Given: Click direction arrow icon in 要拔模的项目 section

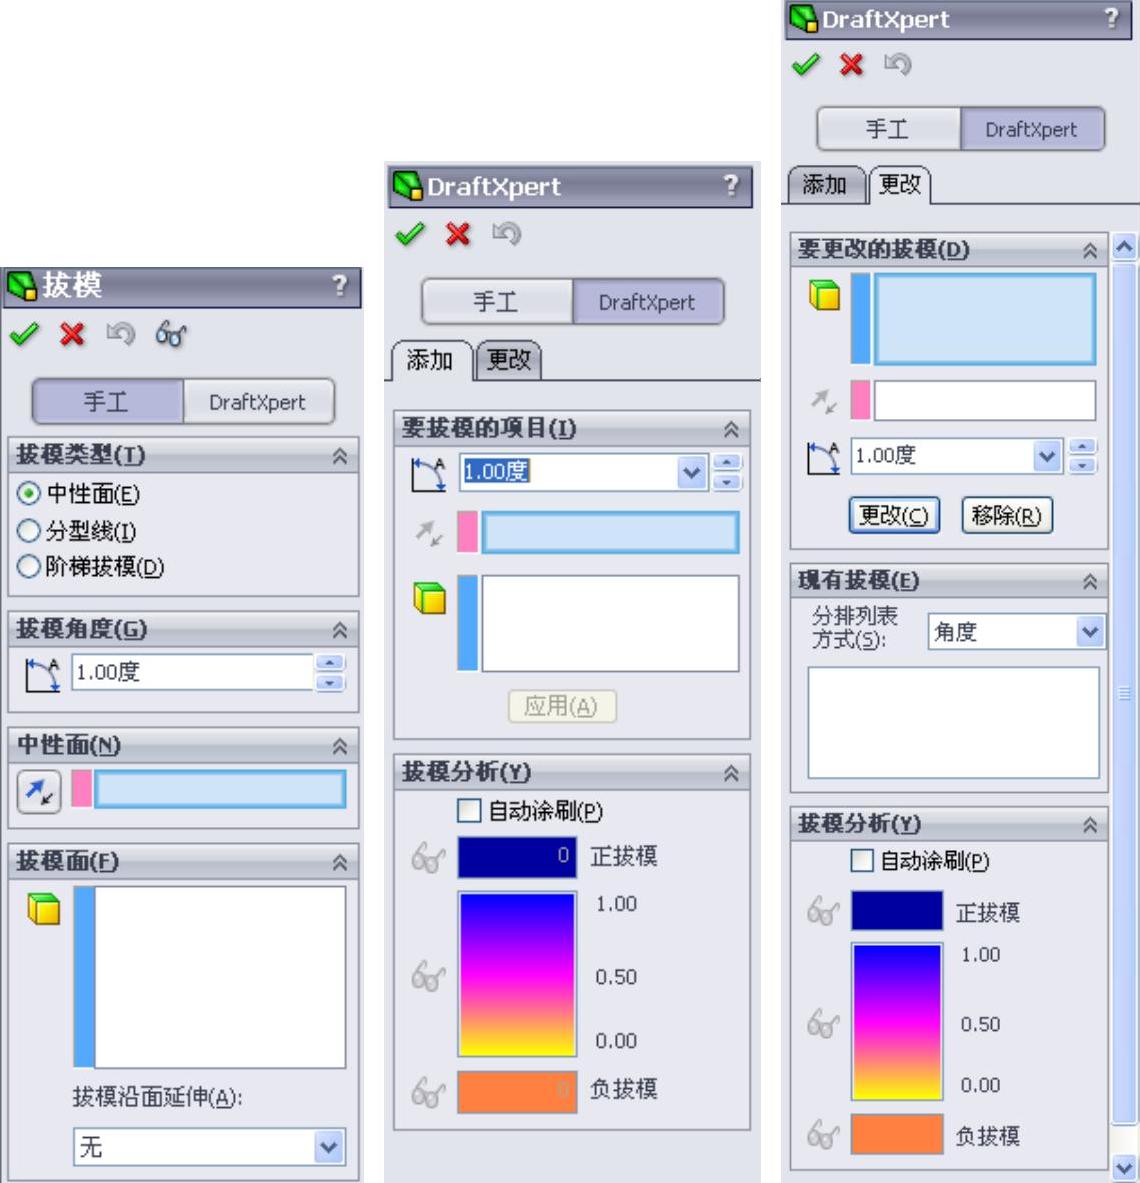Looking at the screenshot, I should (x=429, y=533).
